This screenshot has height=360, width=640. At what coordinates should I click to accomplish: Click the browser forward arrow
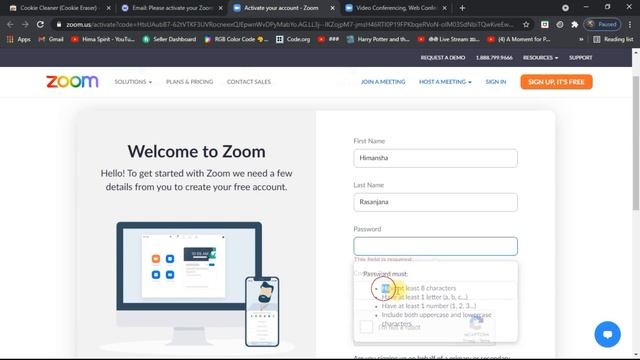25,24
